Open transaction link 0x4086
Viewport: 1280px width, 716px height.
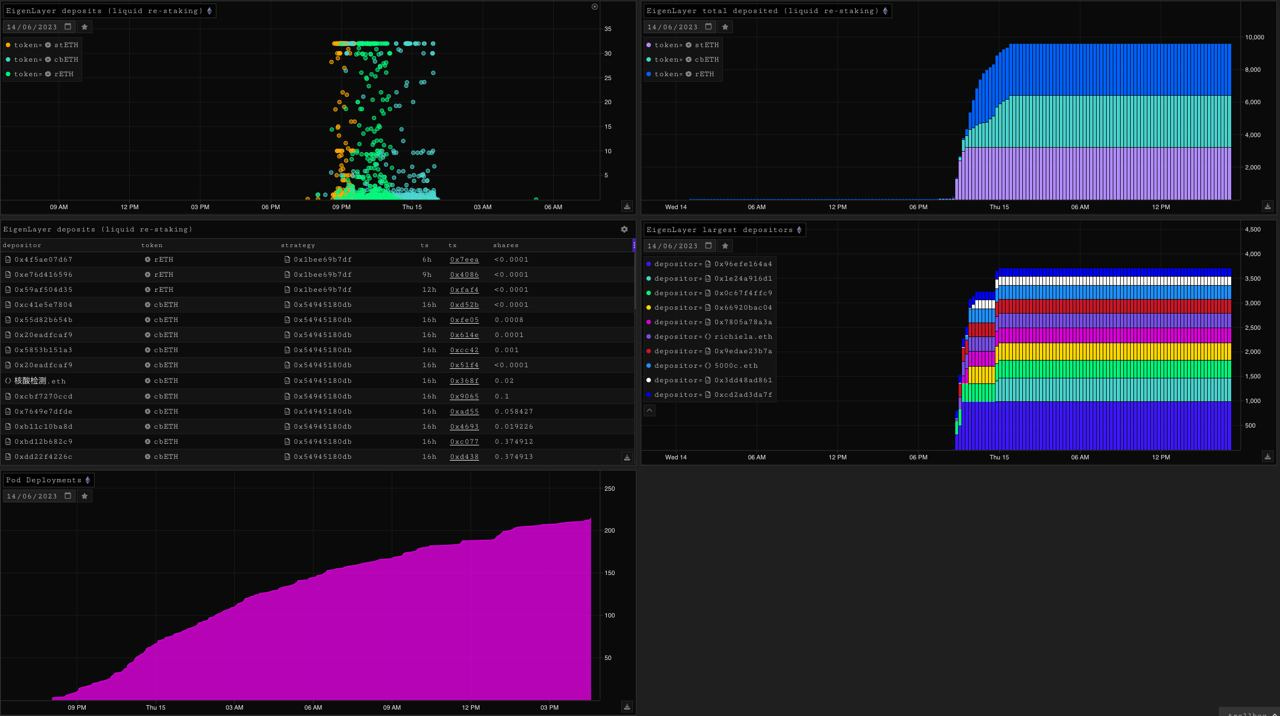click(464, 275)
